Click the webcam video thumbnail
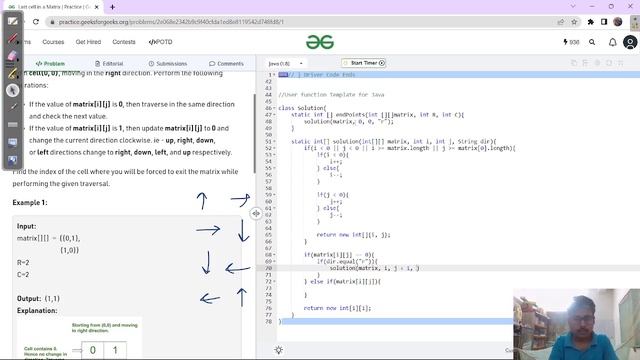 point(576,324)
